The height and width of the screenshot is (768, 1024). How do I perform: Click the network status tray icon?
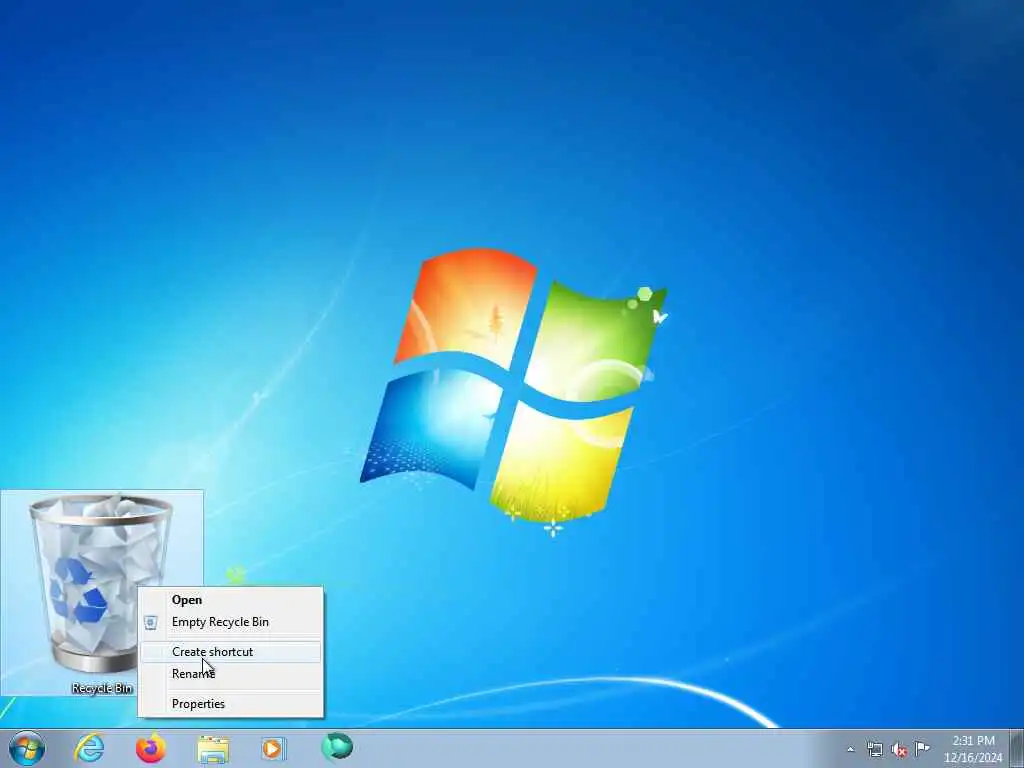874,749
